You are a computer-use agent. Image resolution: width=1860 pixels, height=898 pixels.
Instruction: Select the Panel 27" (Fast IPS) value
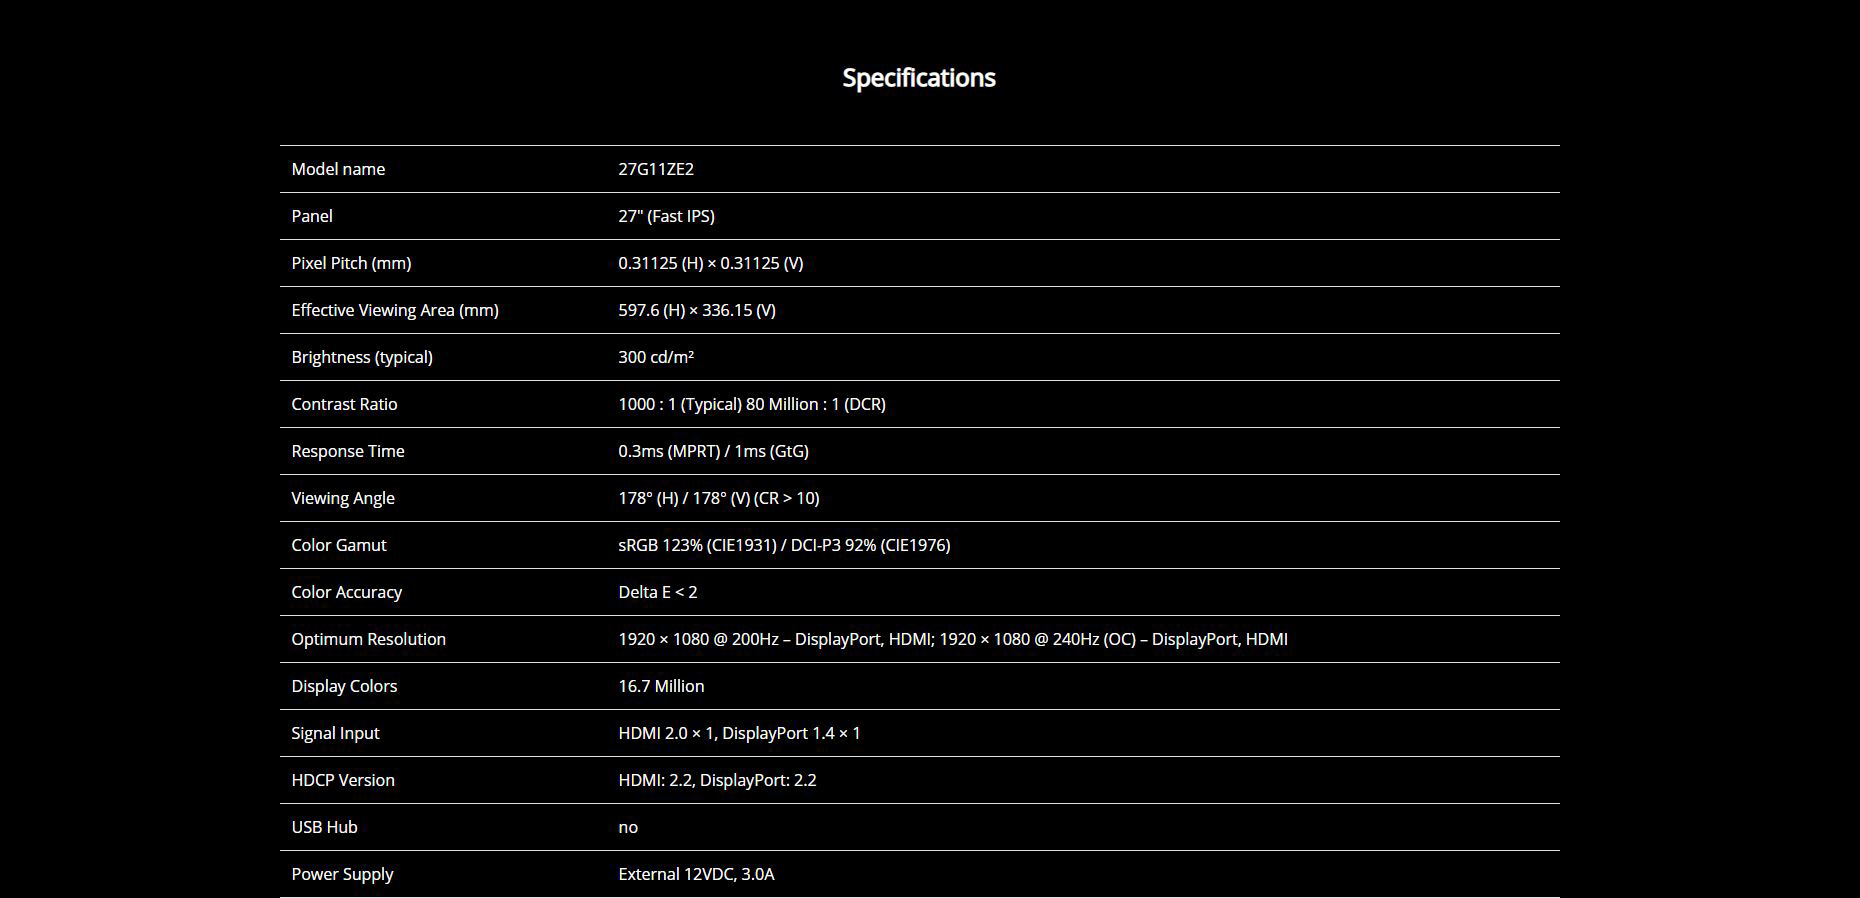[x=666, y=216]
